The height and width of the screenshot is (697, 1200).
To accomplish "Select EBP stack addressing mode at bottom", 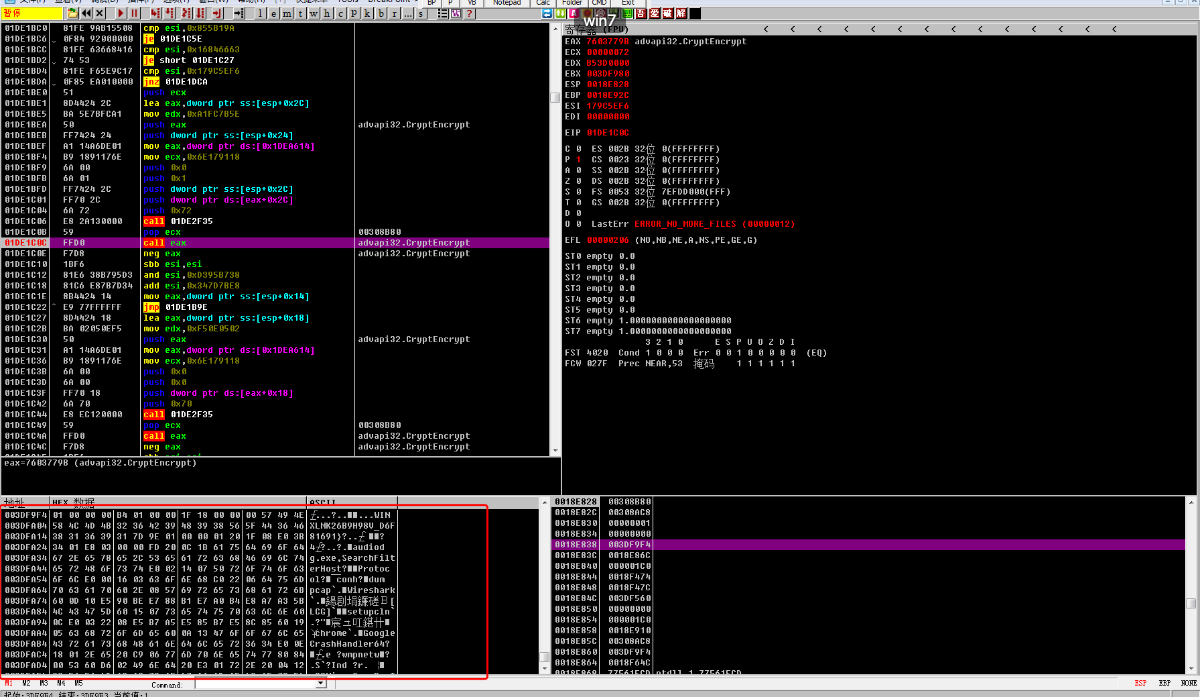I will tap(1164, 683).
